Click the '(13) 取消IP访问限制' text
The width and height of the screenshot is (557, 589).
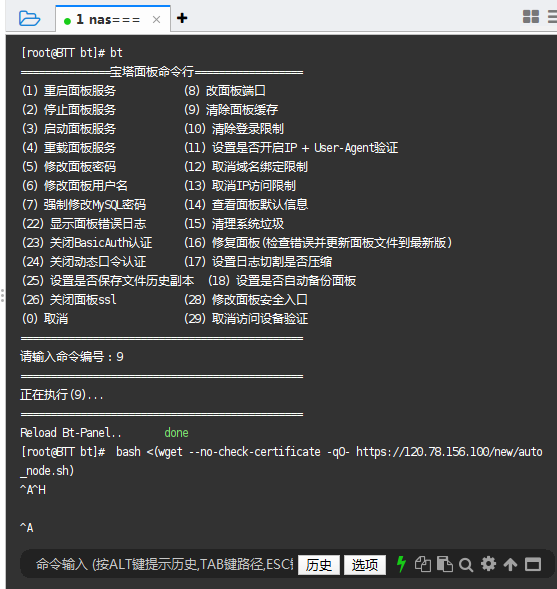tap(240, 186)
